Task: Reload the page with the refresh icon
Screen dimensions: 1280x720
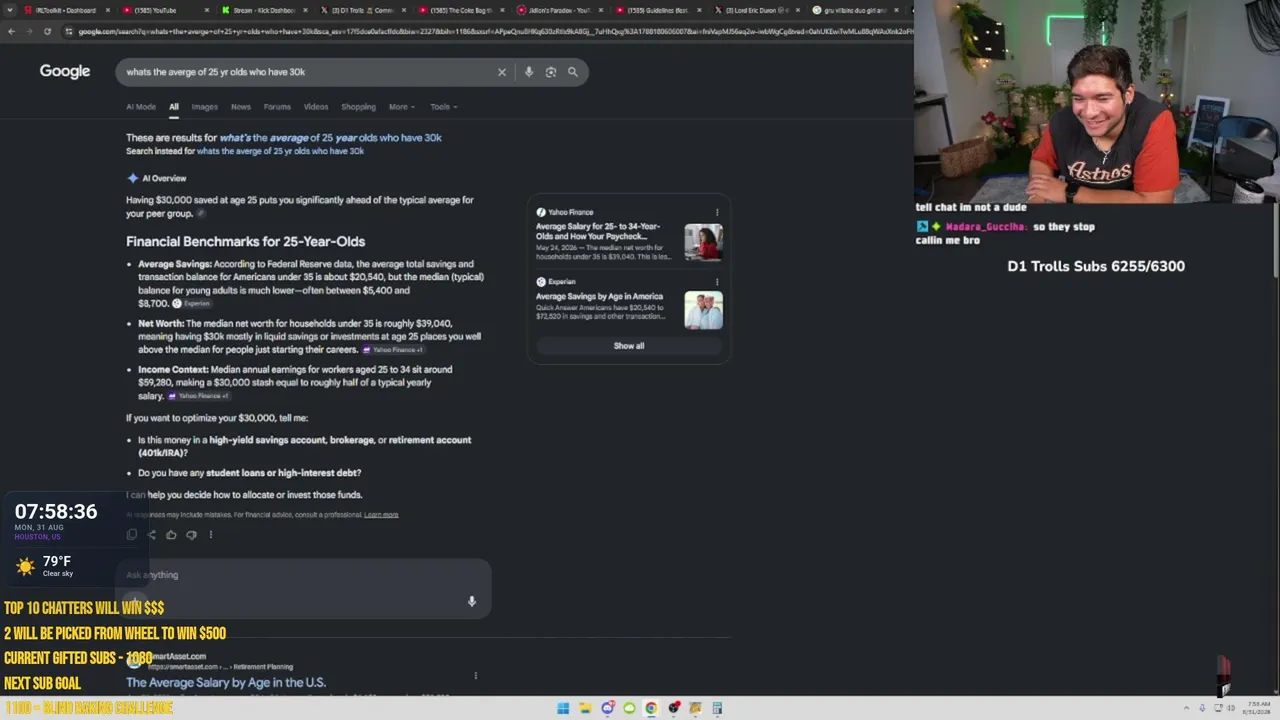Action: coord(47,32)
